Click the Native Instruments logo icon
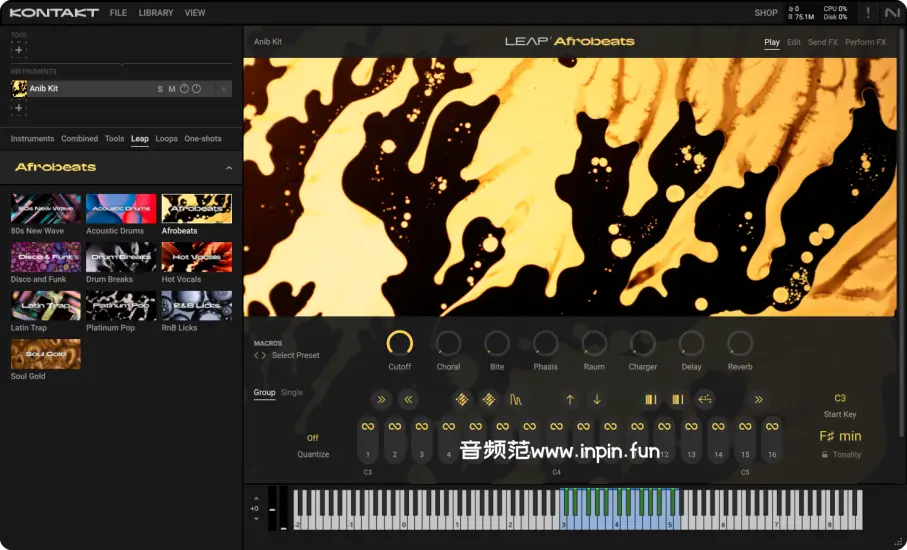Image resolution: width=907 pixels, height=550 pixels. pos(892,13)
